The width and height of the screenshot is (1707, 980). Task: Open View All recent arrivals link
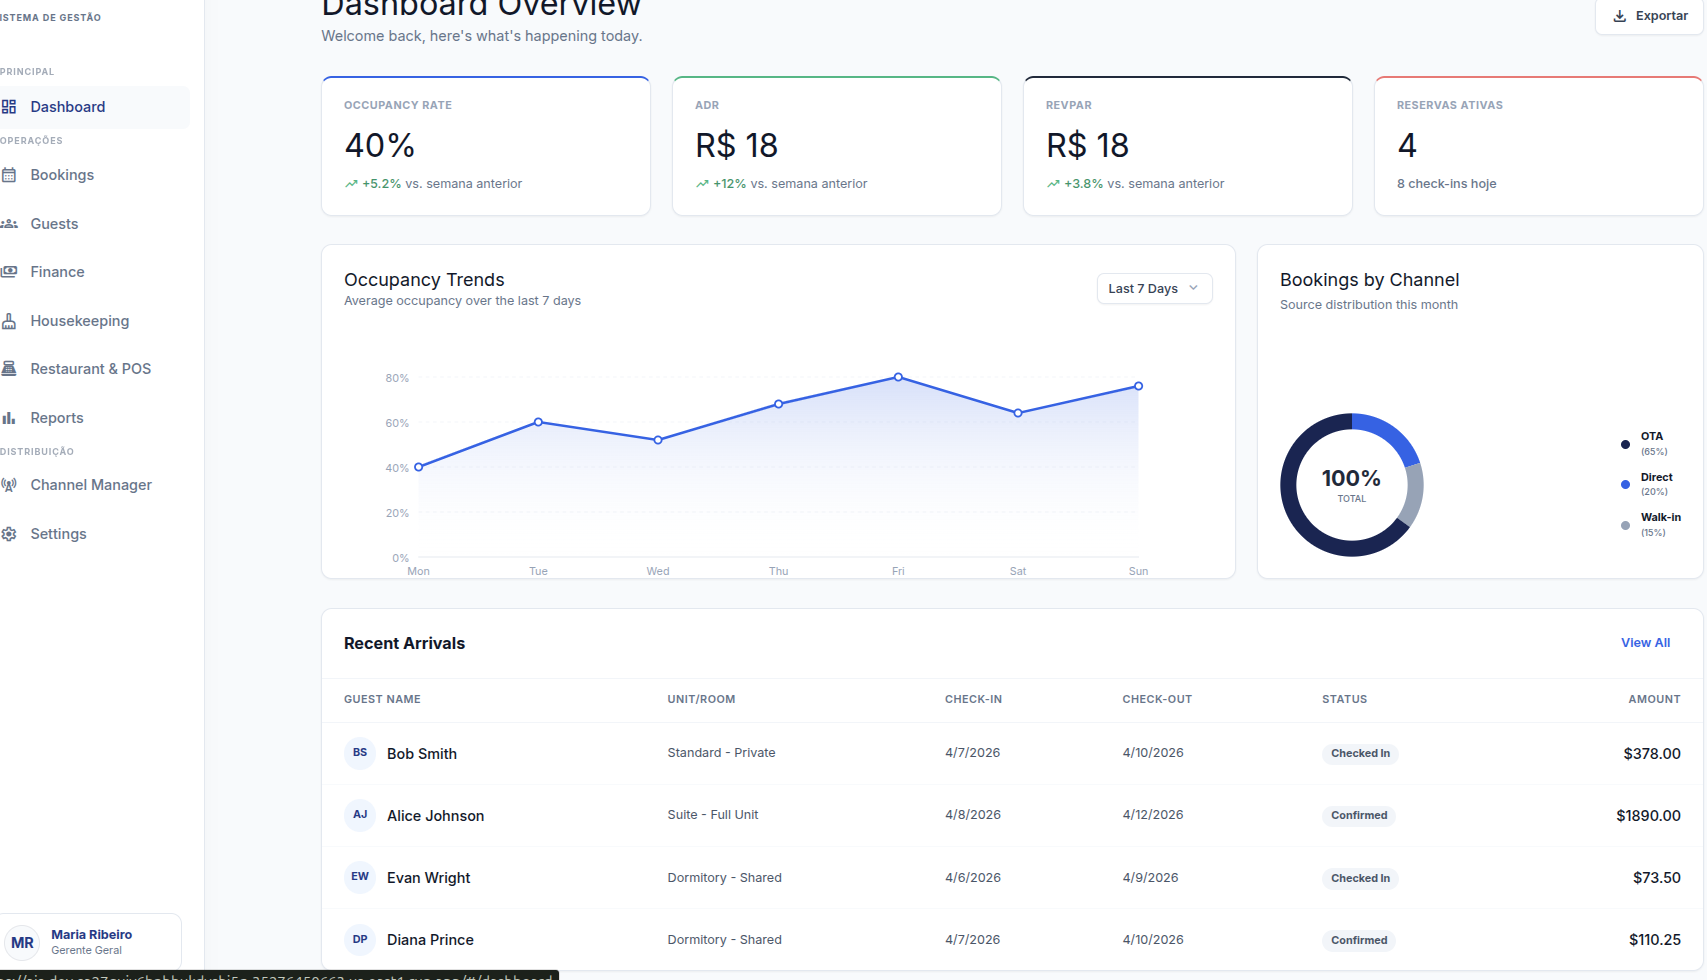[1645, 643]
